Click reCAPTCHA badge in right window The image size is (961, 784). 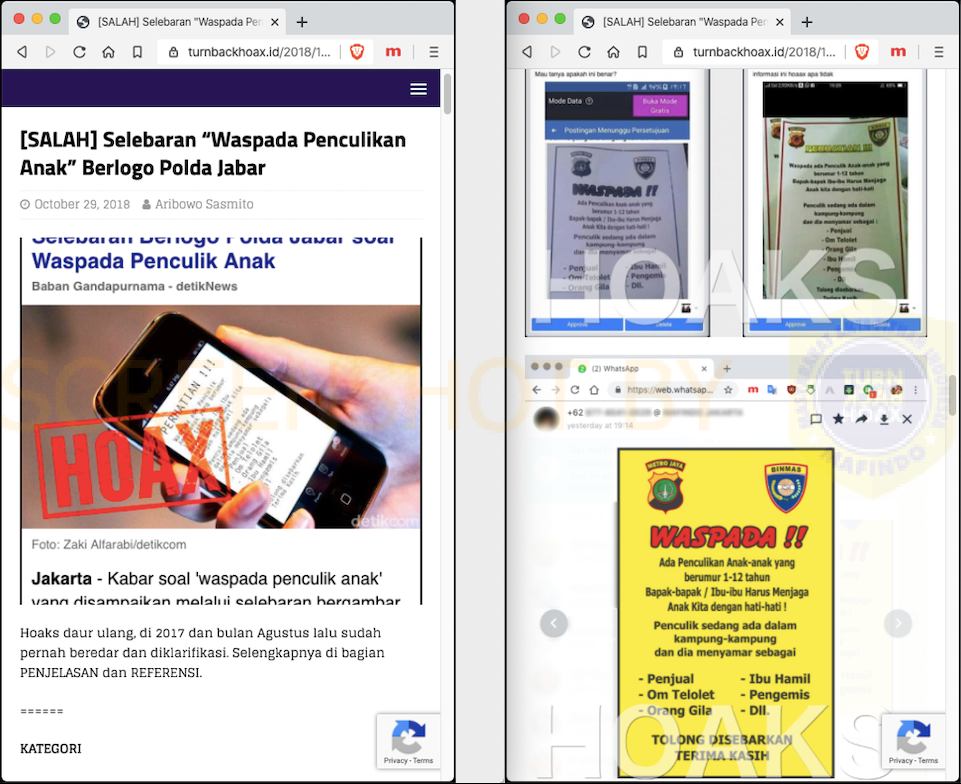click(x=913, y=740)
